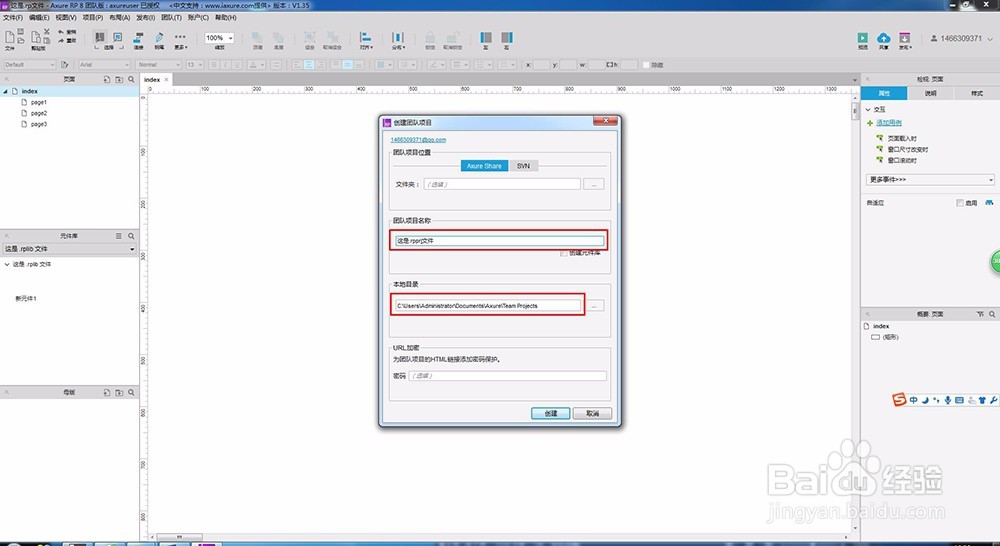Open the account email link in the dialog
Viewport: 1000px width, 546px height.
418,140
